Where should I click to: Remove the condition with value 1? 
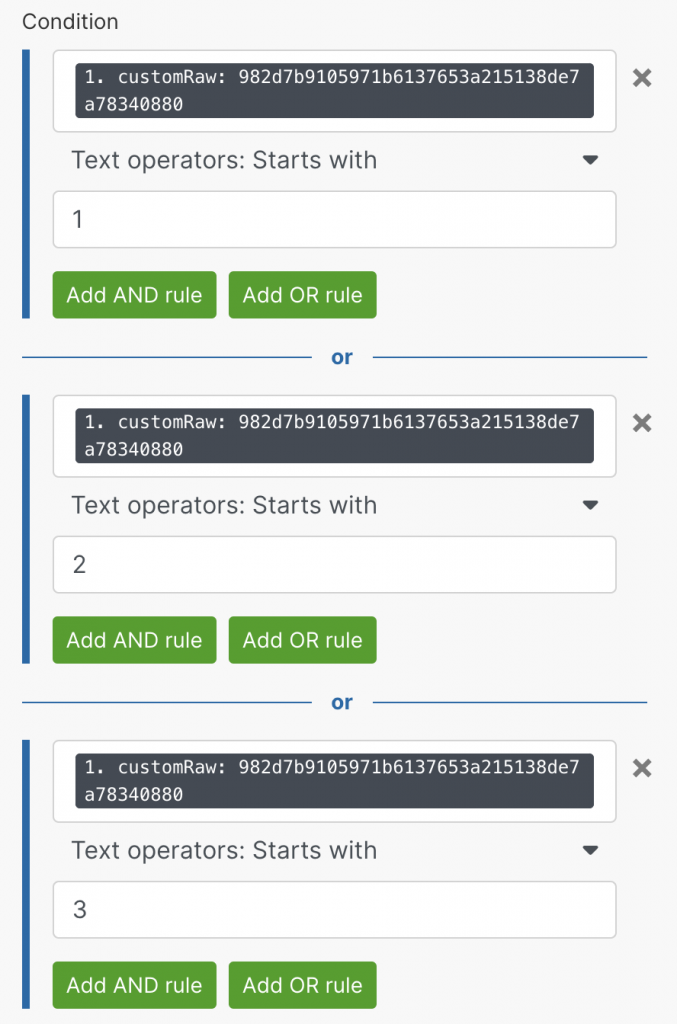coord(642,78)
